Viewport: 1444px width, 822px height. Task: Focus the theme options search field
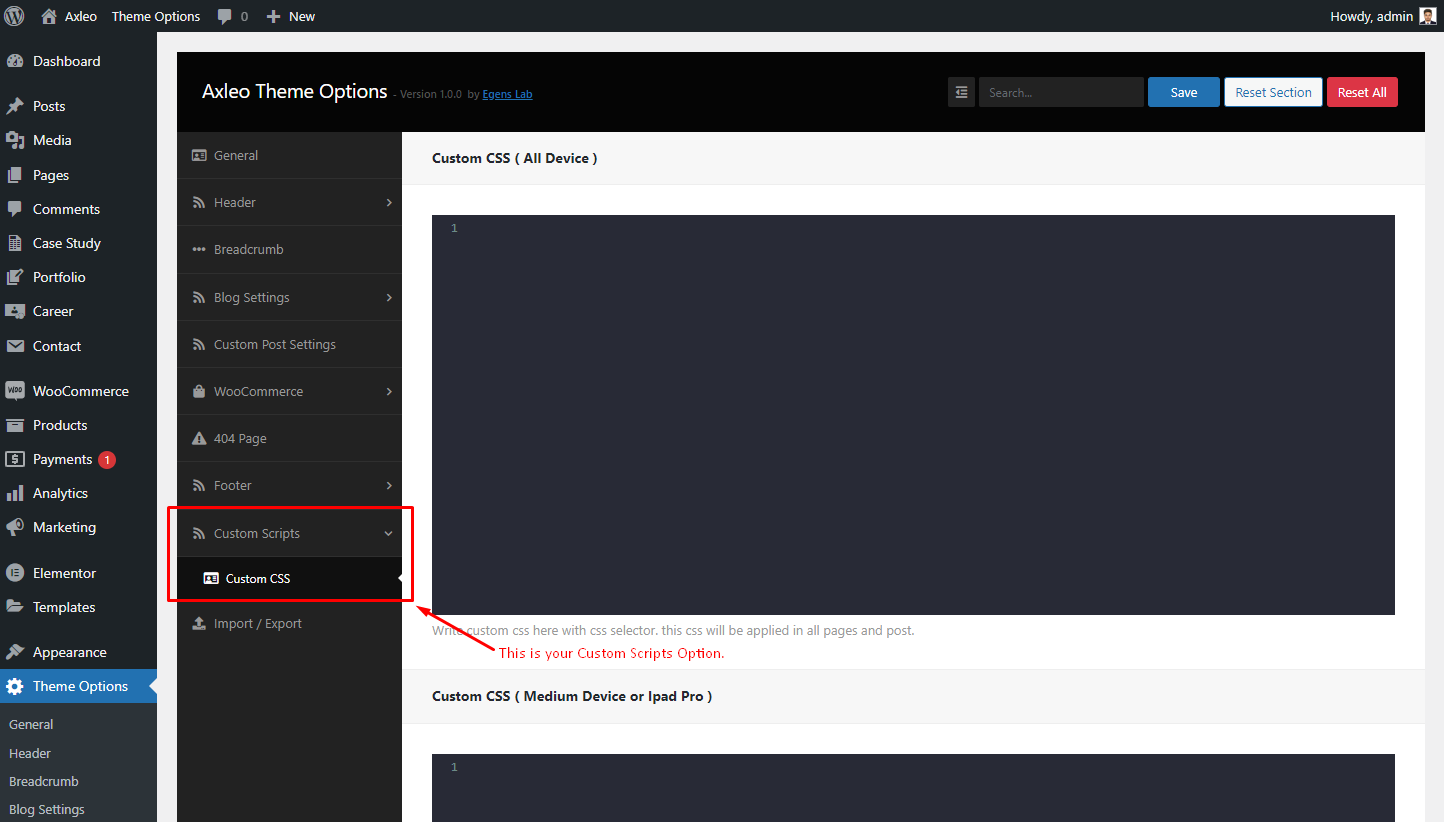[1061, 92]
